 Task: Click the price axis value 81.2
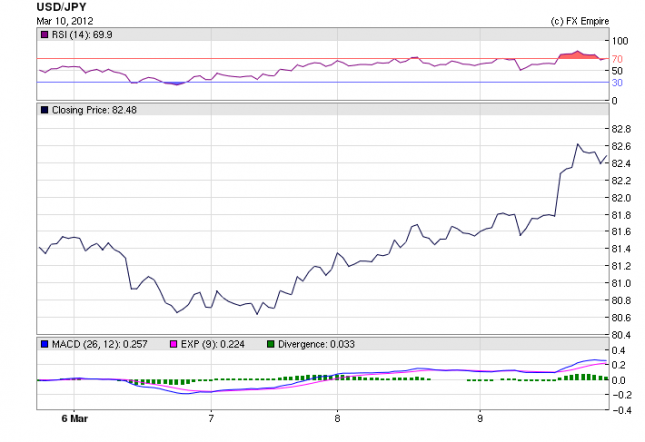[x=621, y=266]
